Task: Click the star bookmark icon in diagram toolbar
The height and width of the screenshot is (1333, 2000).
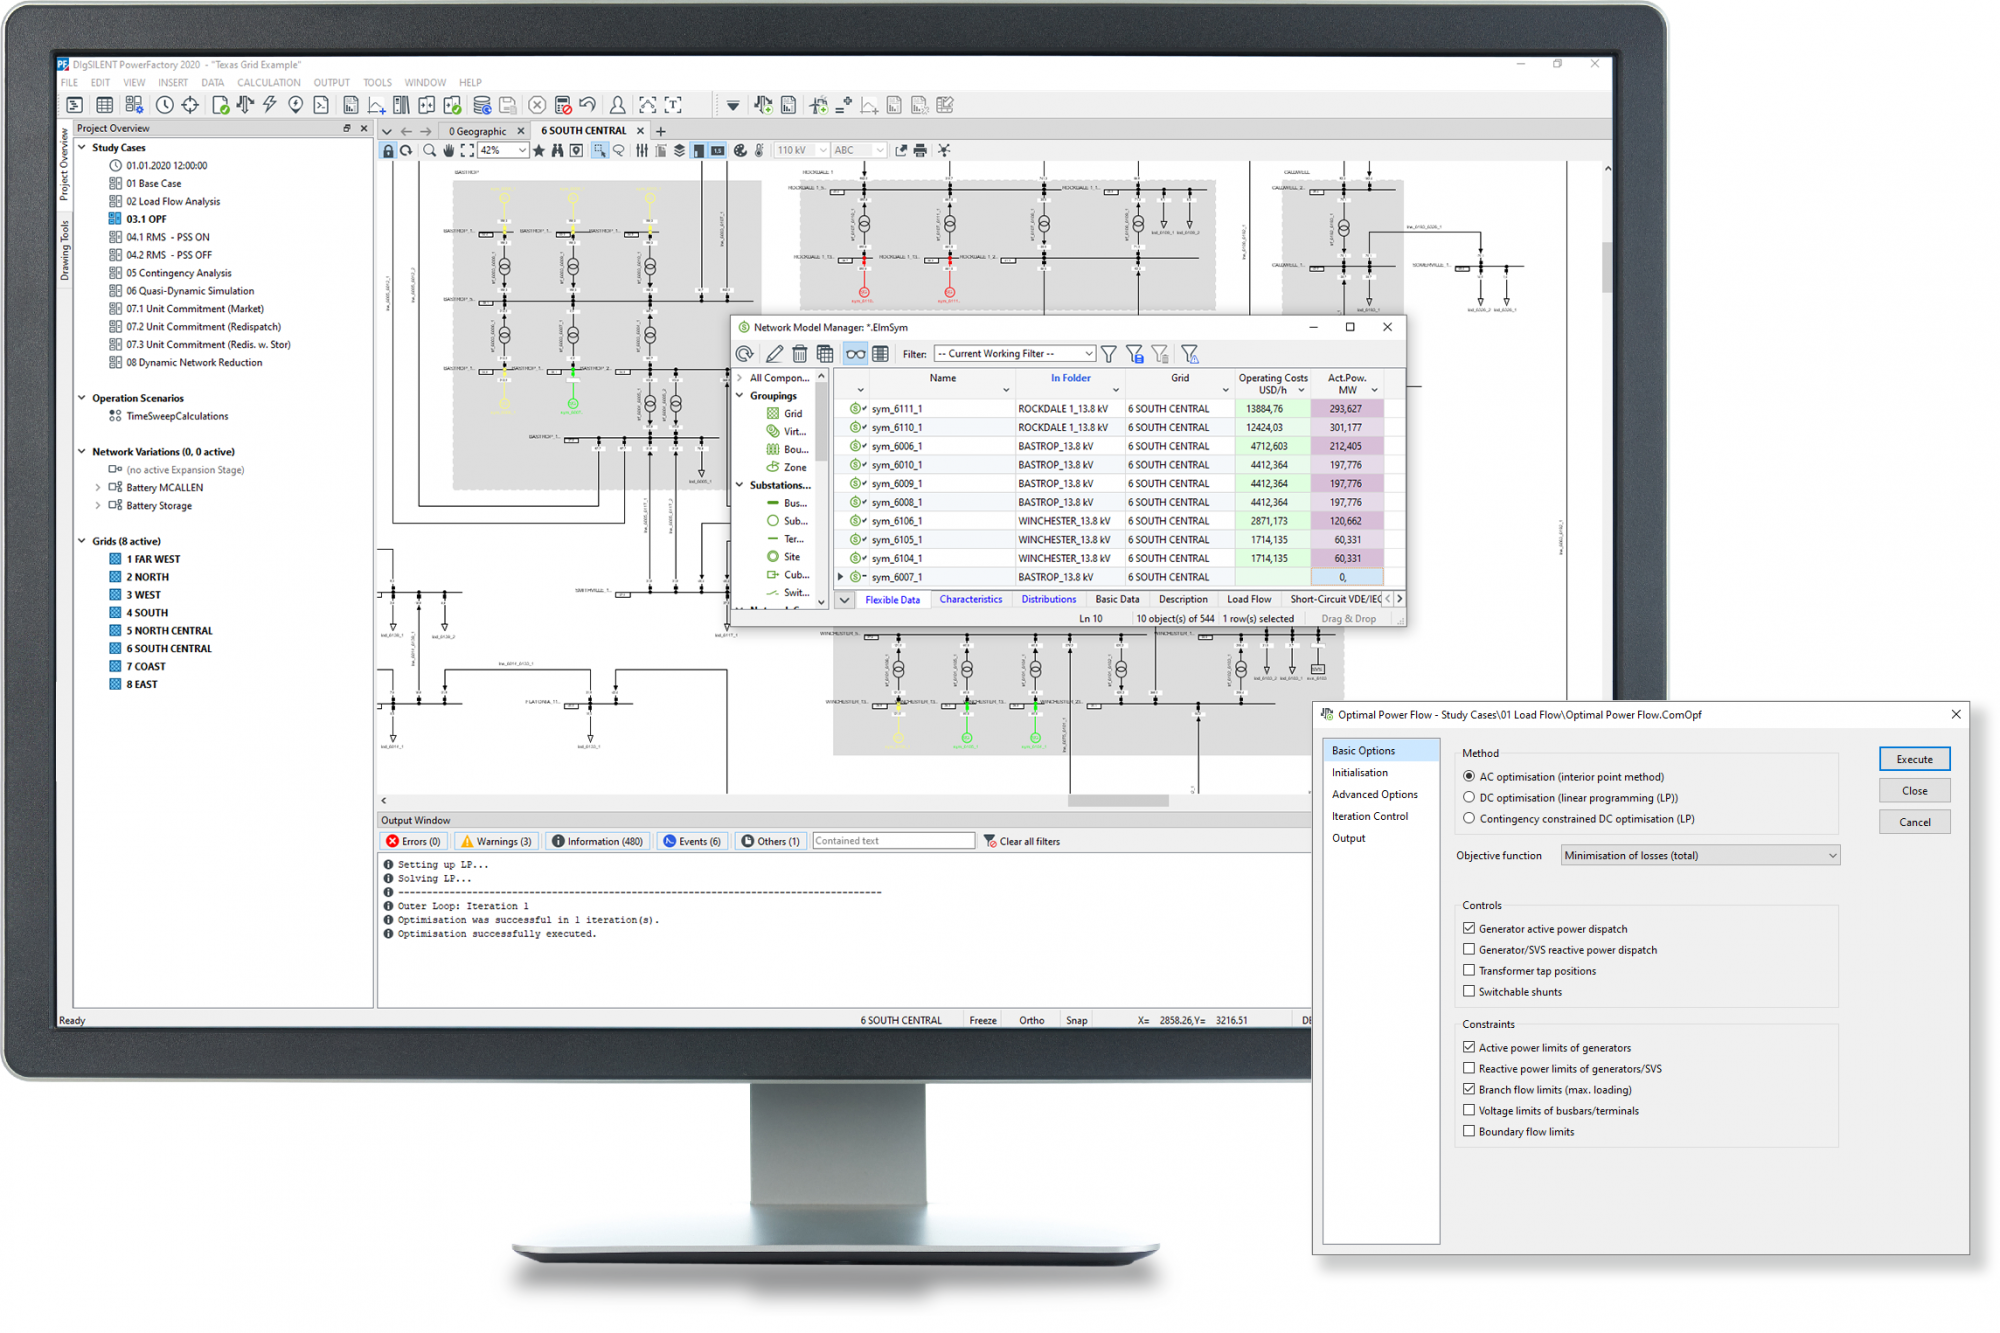Action: pyautogui.click(x=539, y=151)
